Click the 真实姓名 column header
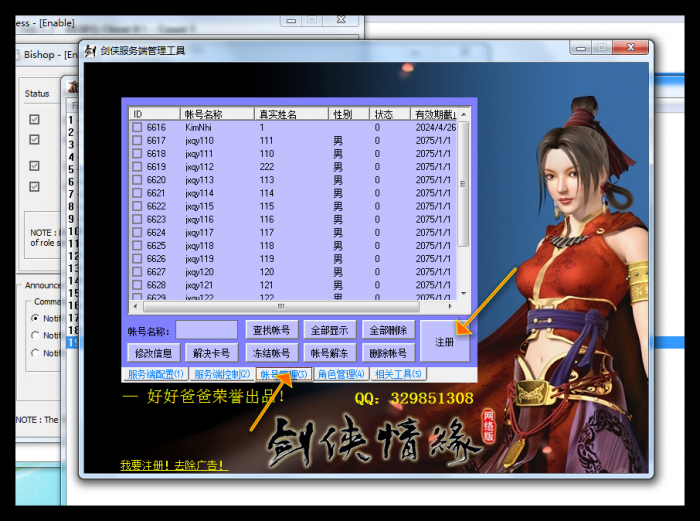 [x=291, y=114]
